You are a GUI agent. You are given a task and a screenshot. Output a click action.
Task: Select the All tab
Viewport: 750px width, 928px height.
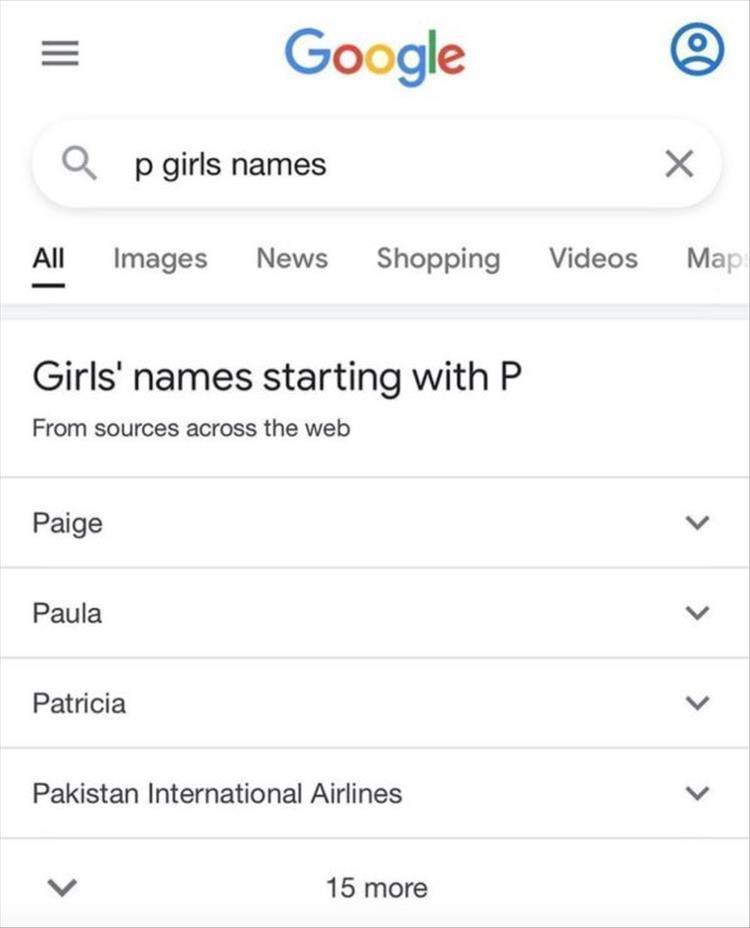click(x=48, y=258)
